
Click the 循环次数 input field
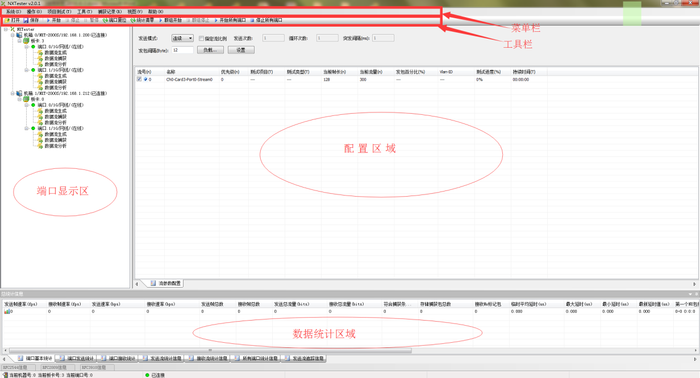[x=327, y=38]
